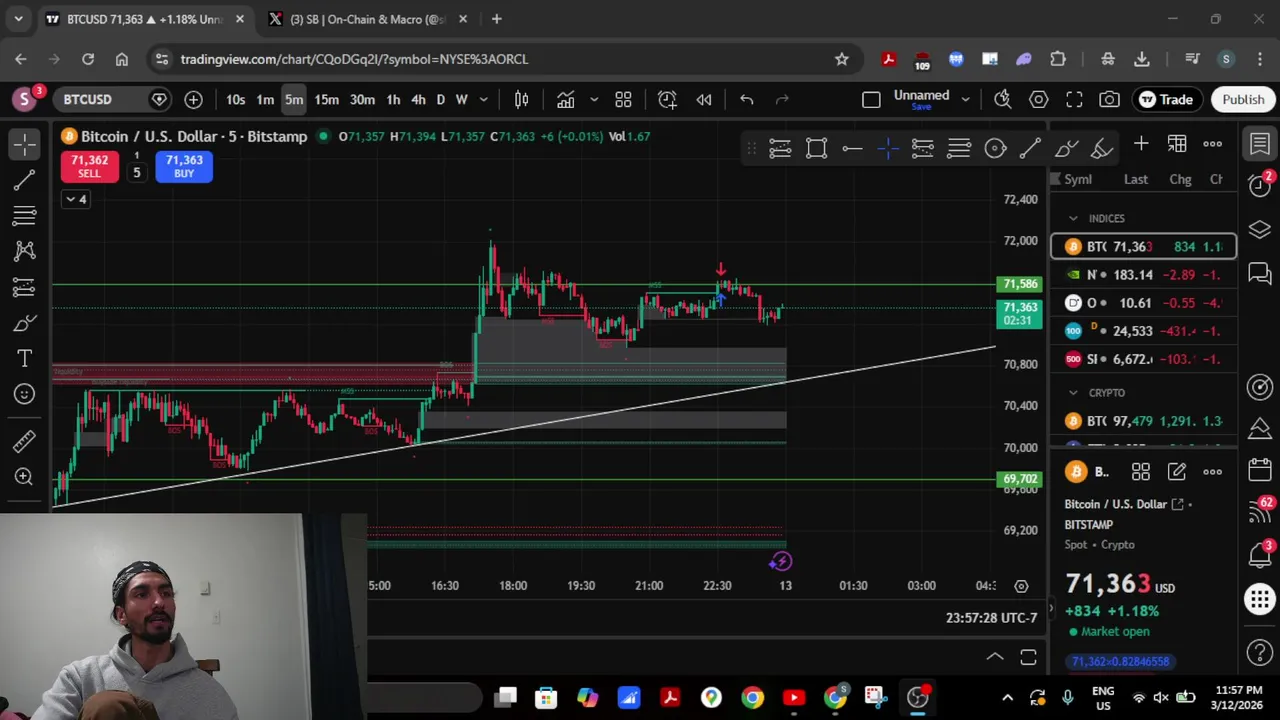This screenshot has width=1280, height=720.
Task: Click the Trade button
Action: (x=1166, y=99)
